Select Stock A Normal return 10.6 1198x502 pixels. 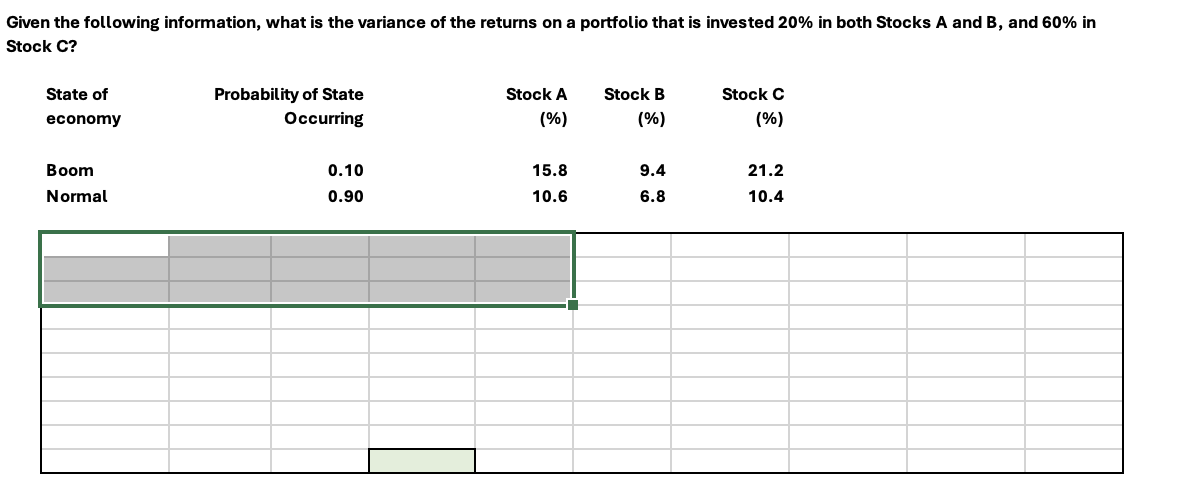tap(550, 196)
